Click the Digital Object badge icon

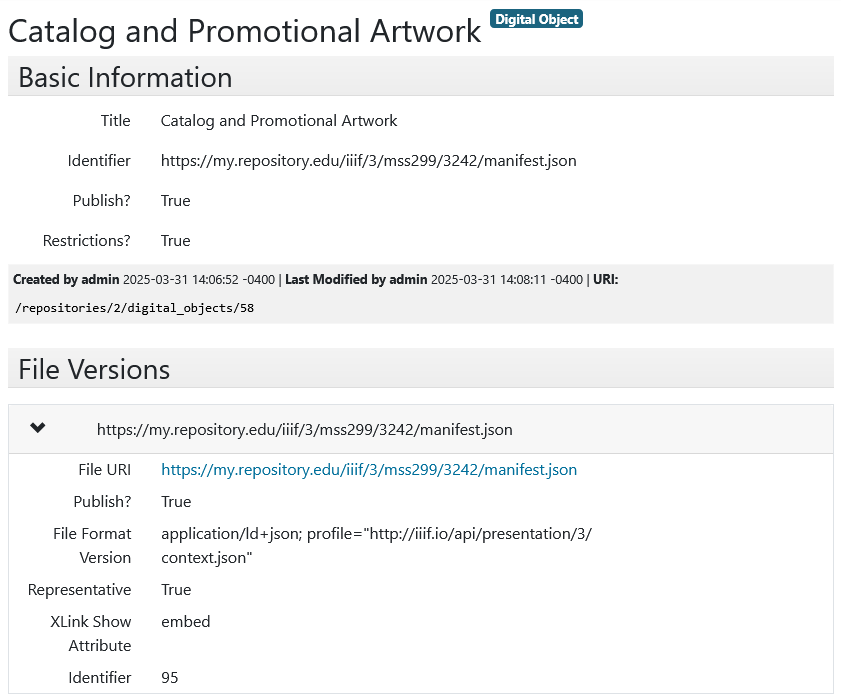click(536, 18)
